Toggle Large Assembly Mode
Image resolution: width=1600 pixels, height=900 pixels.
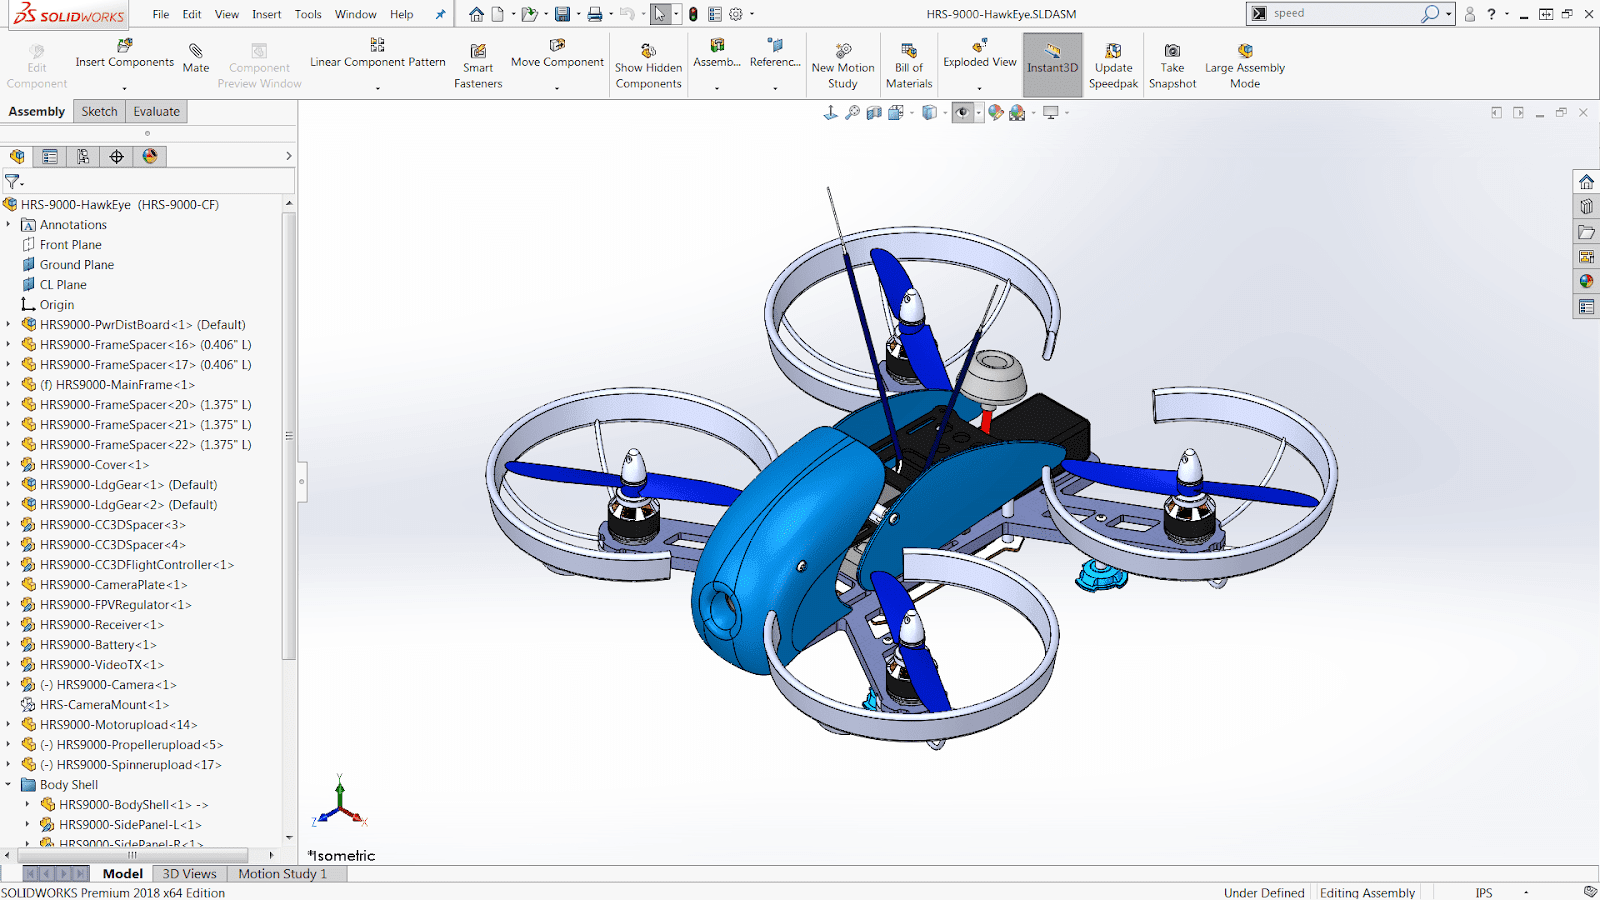coord(1245,63)
